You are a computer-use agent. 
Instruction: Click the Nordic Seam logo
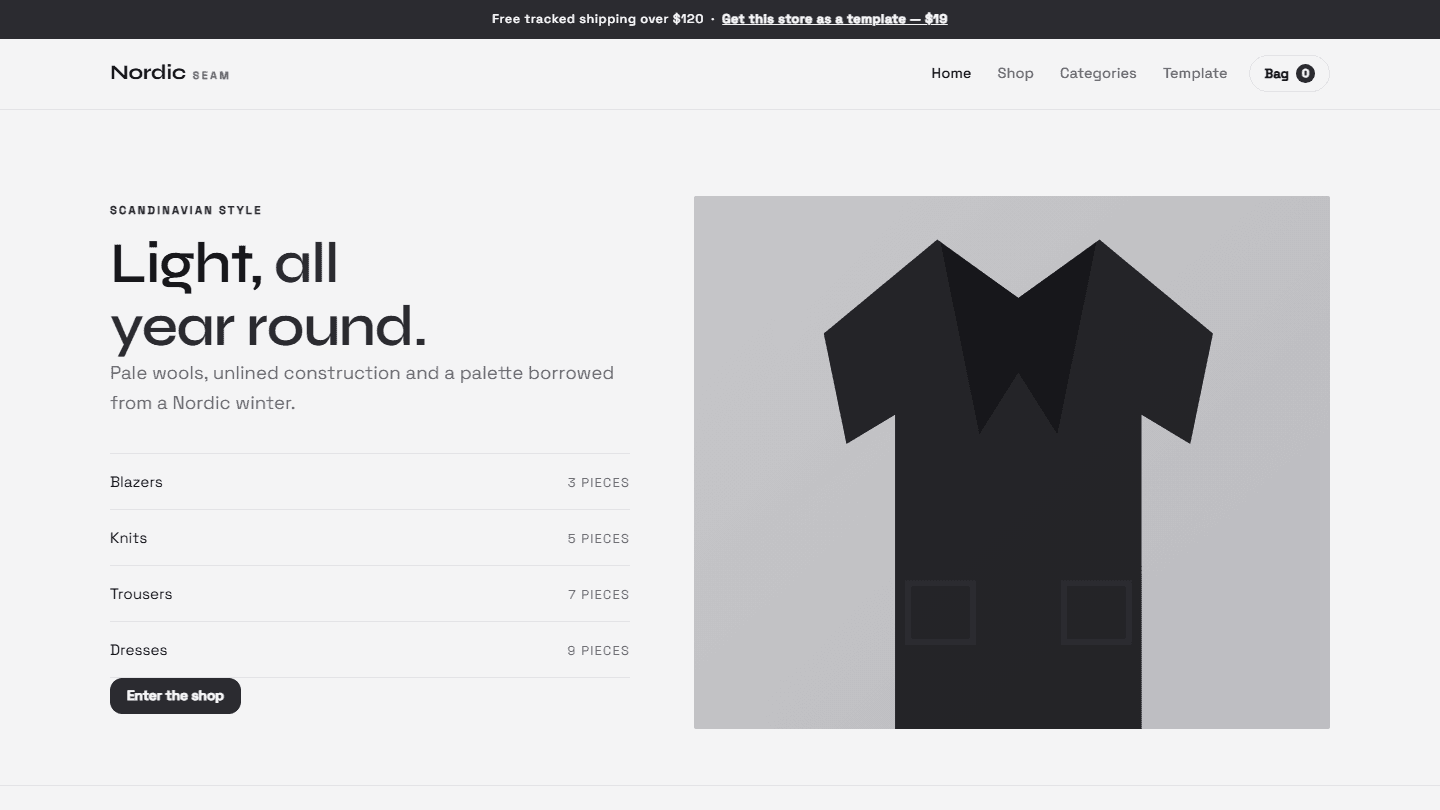click(170, 73)
